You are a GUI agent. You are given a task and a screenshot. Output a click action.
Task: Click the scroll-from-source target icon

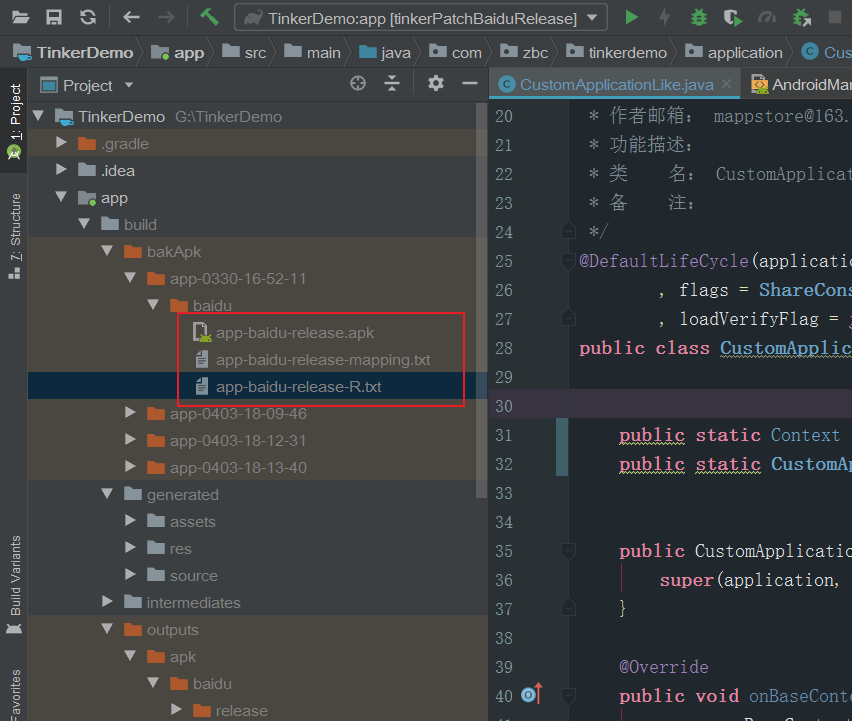point(358,85)
